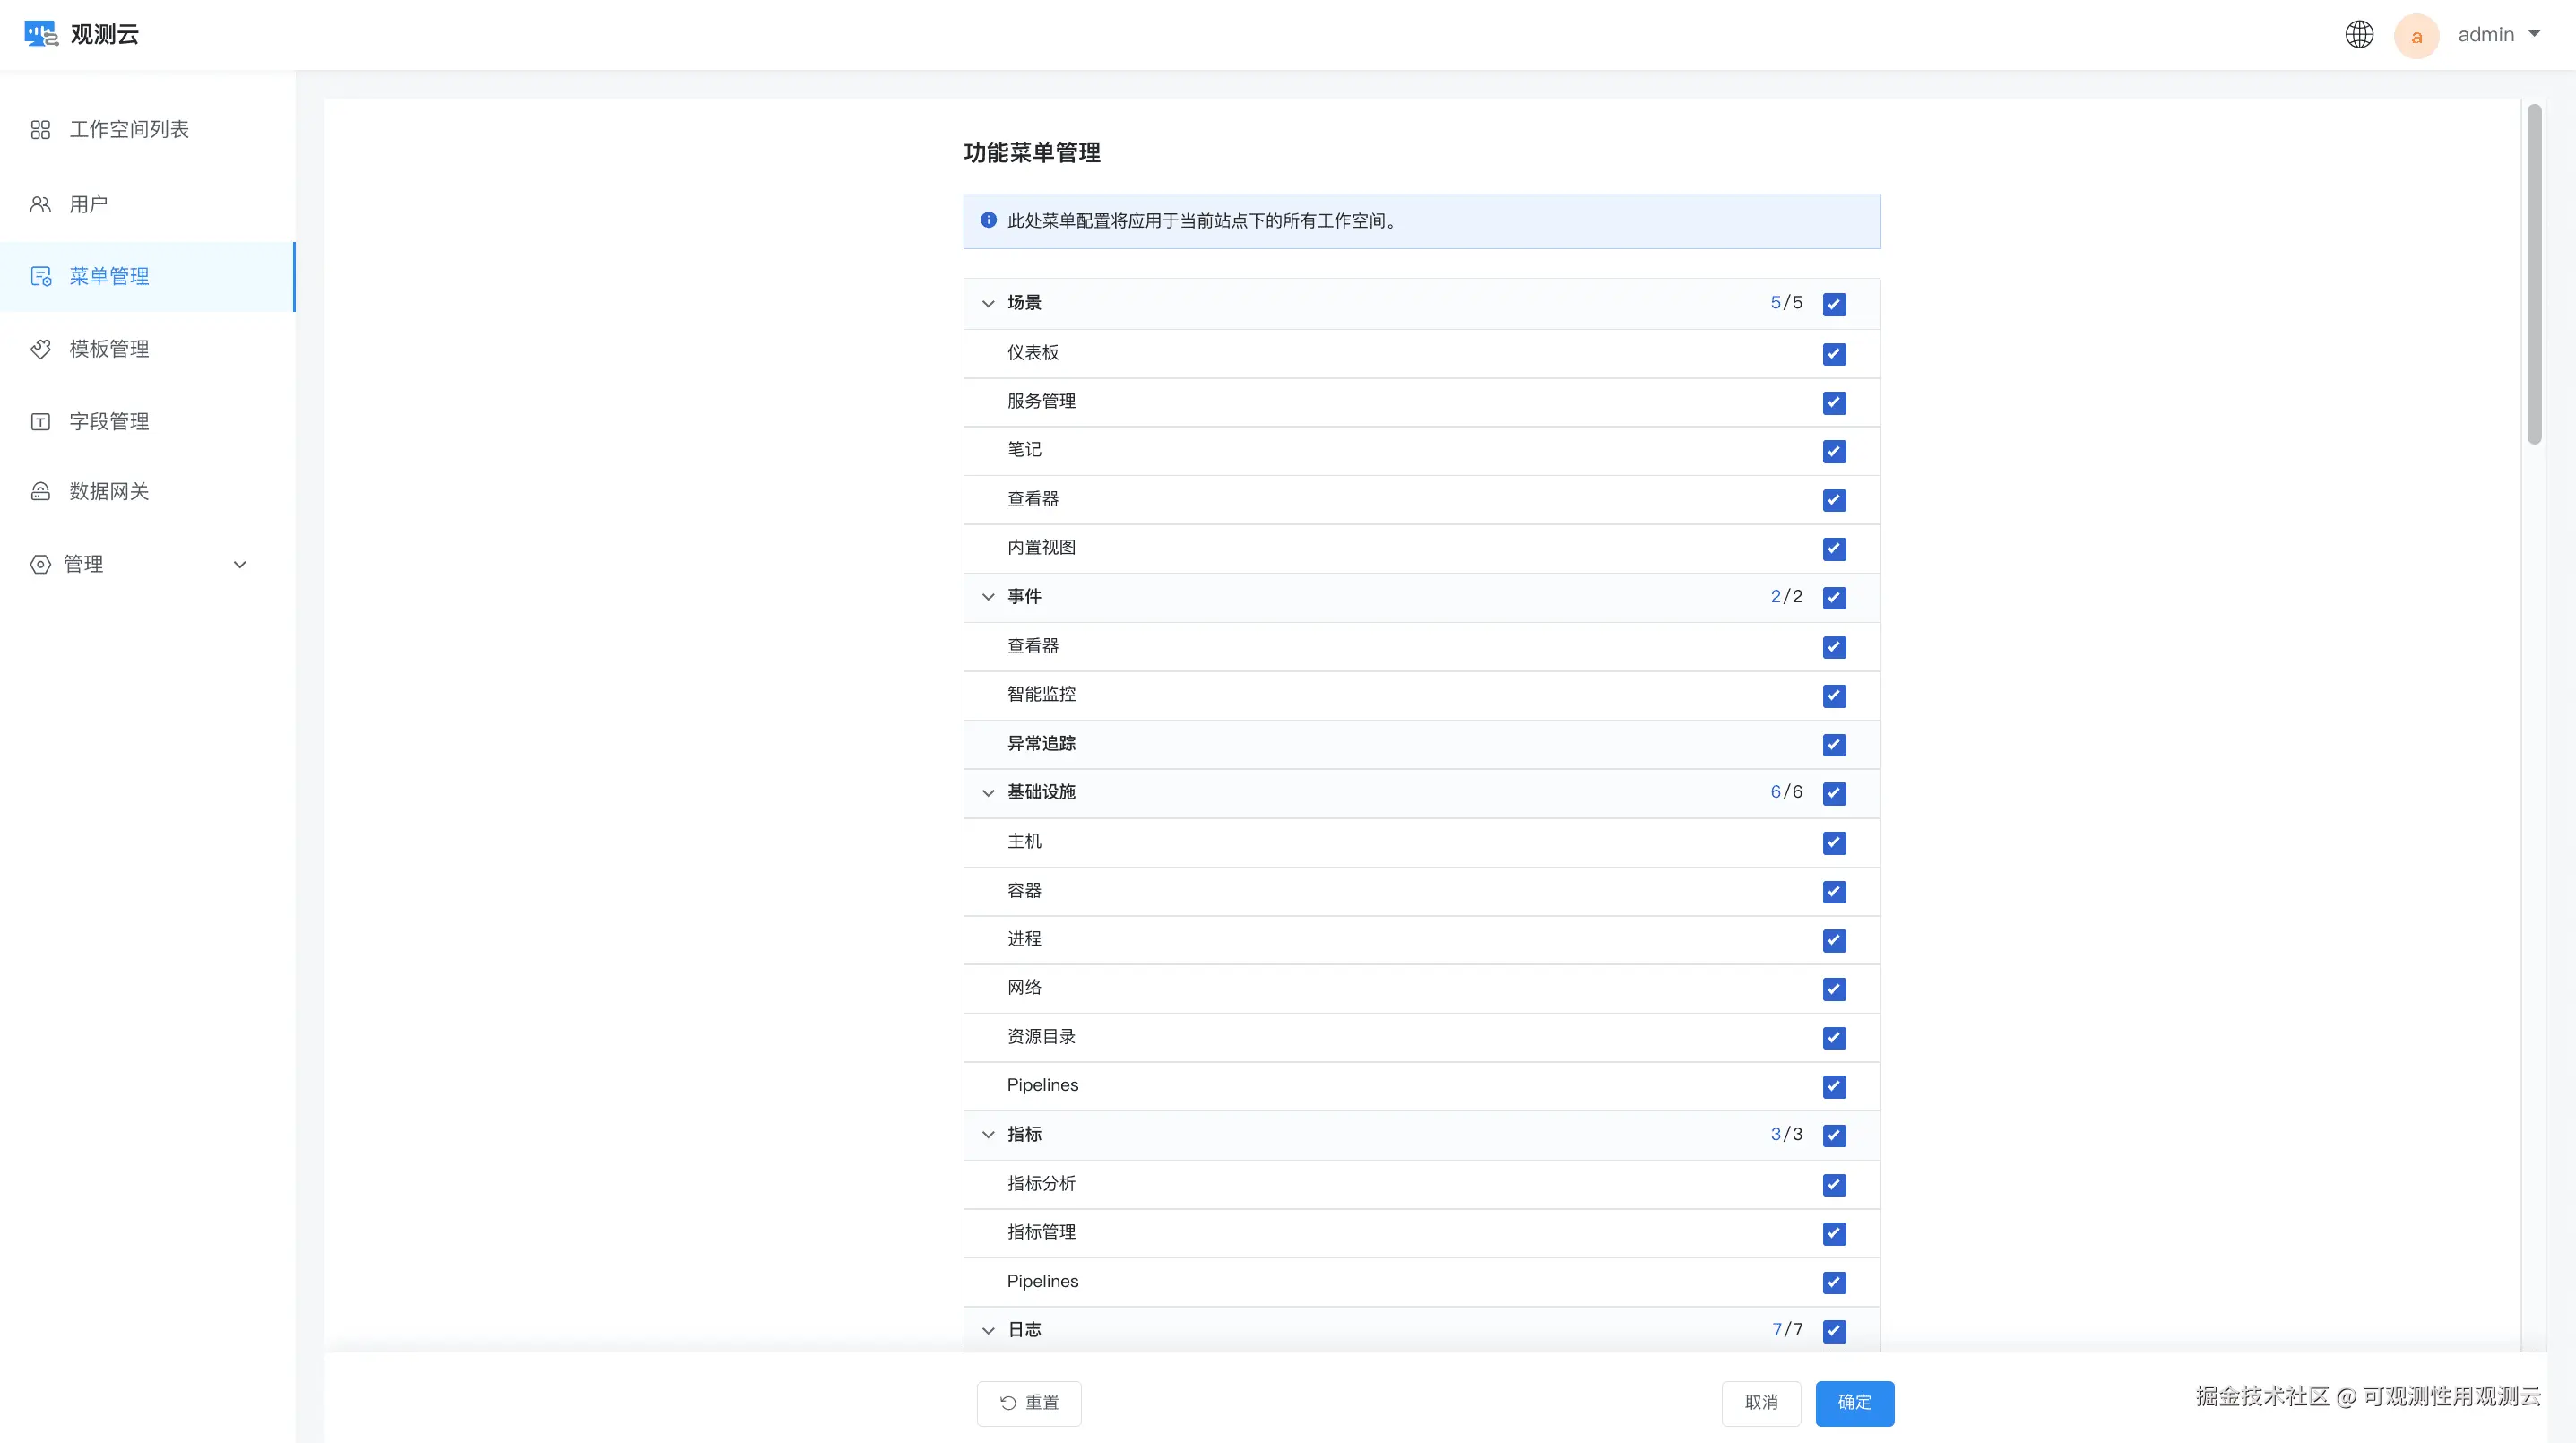The image size is (2576, 1443).
Task: Click the vertical page scrollbar
Action: click(x=2533, y=275)
